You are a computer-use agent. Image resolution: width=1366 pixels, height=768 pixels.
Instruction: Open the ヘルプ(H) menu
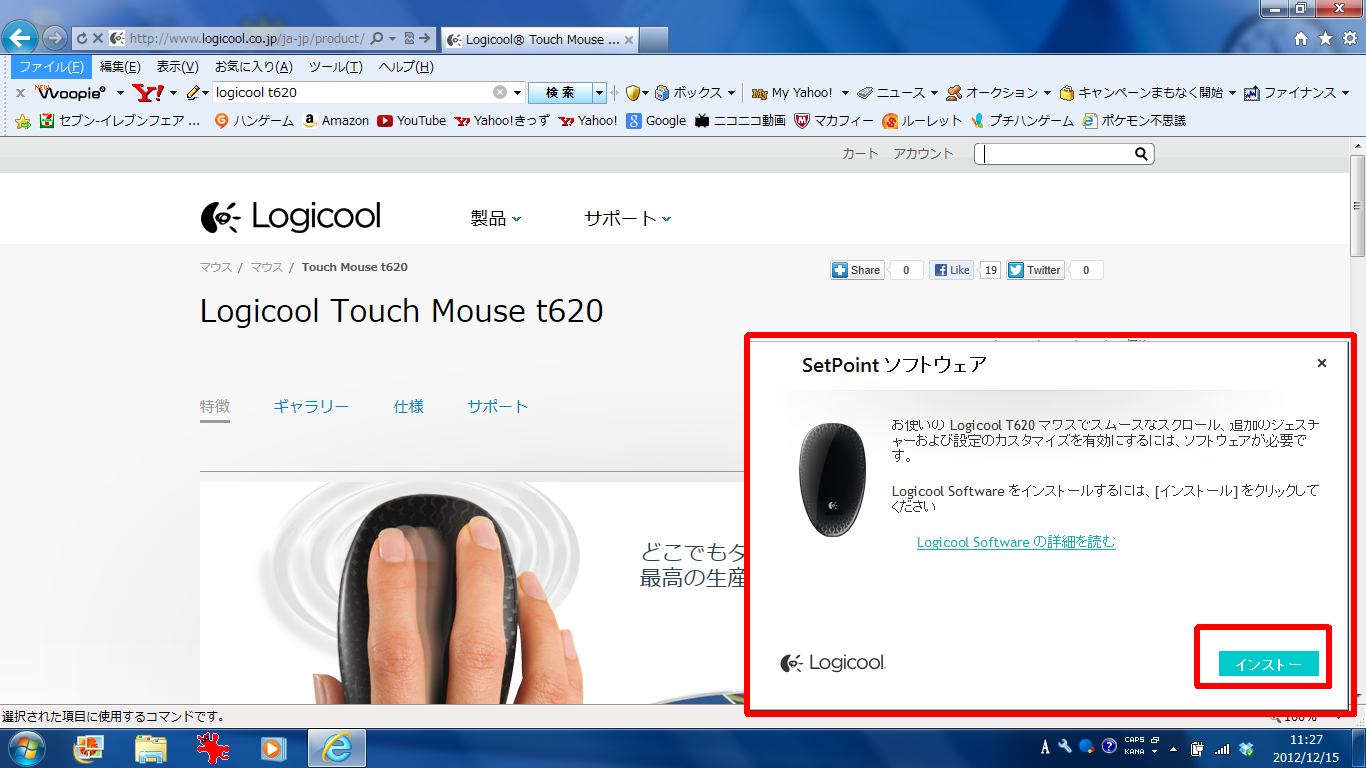[x=406, y=67]
